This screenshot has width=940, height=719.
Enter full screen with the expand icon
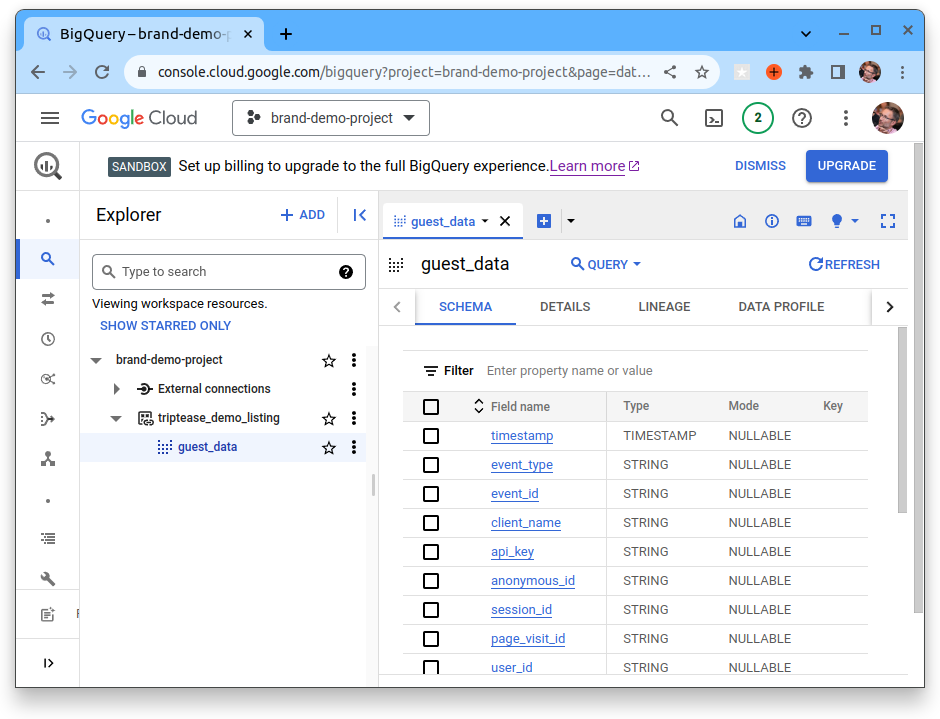pos(888,221)
